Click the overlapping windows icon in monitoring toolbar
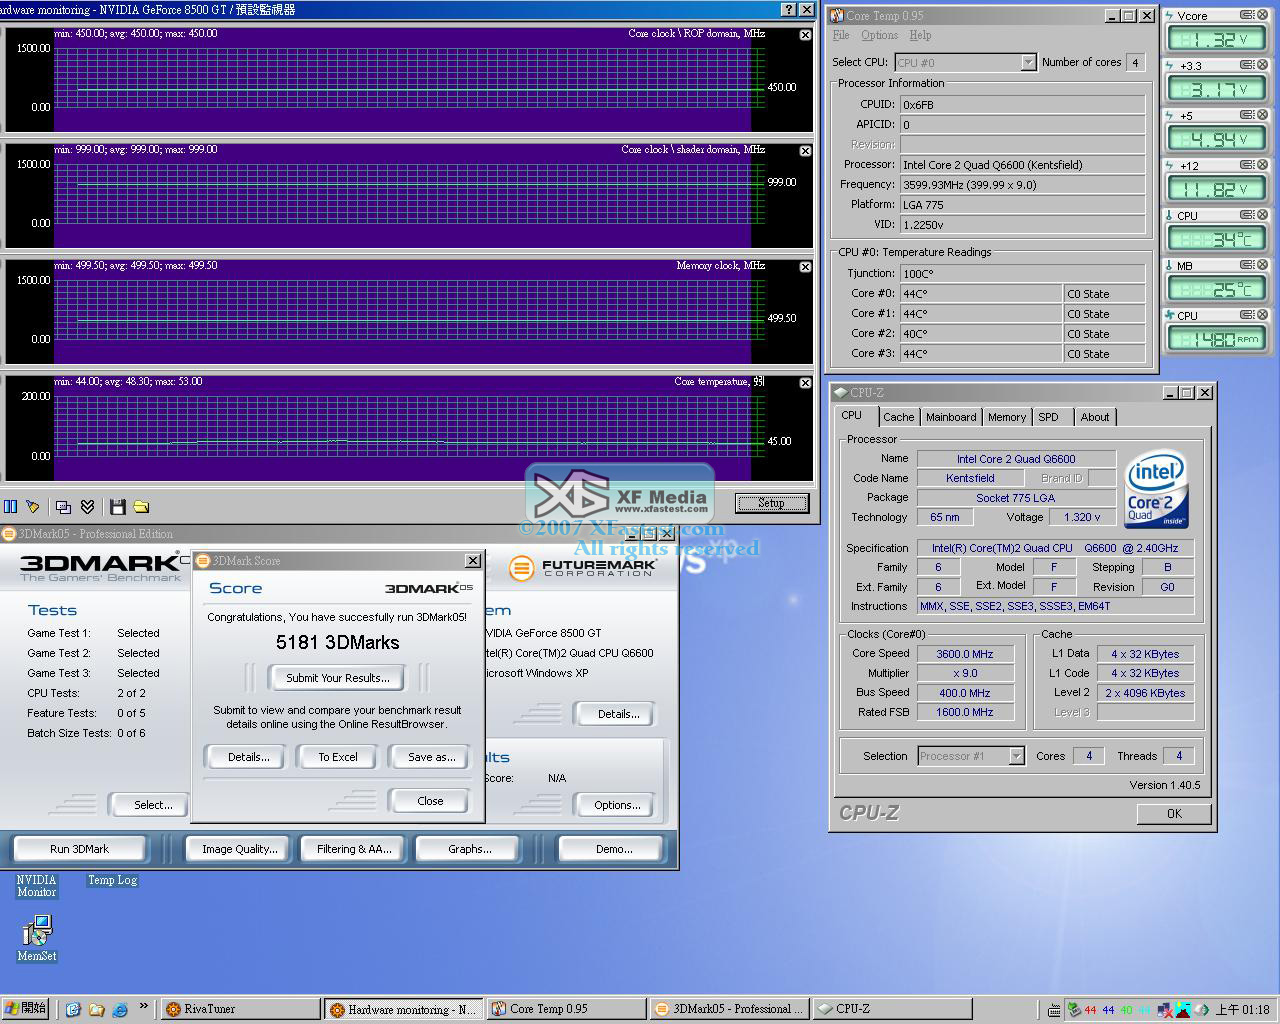Image resolution: width=1280 pixels, height=1024 pixels. click(63, 507)
